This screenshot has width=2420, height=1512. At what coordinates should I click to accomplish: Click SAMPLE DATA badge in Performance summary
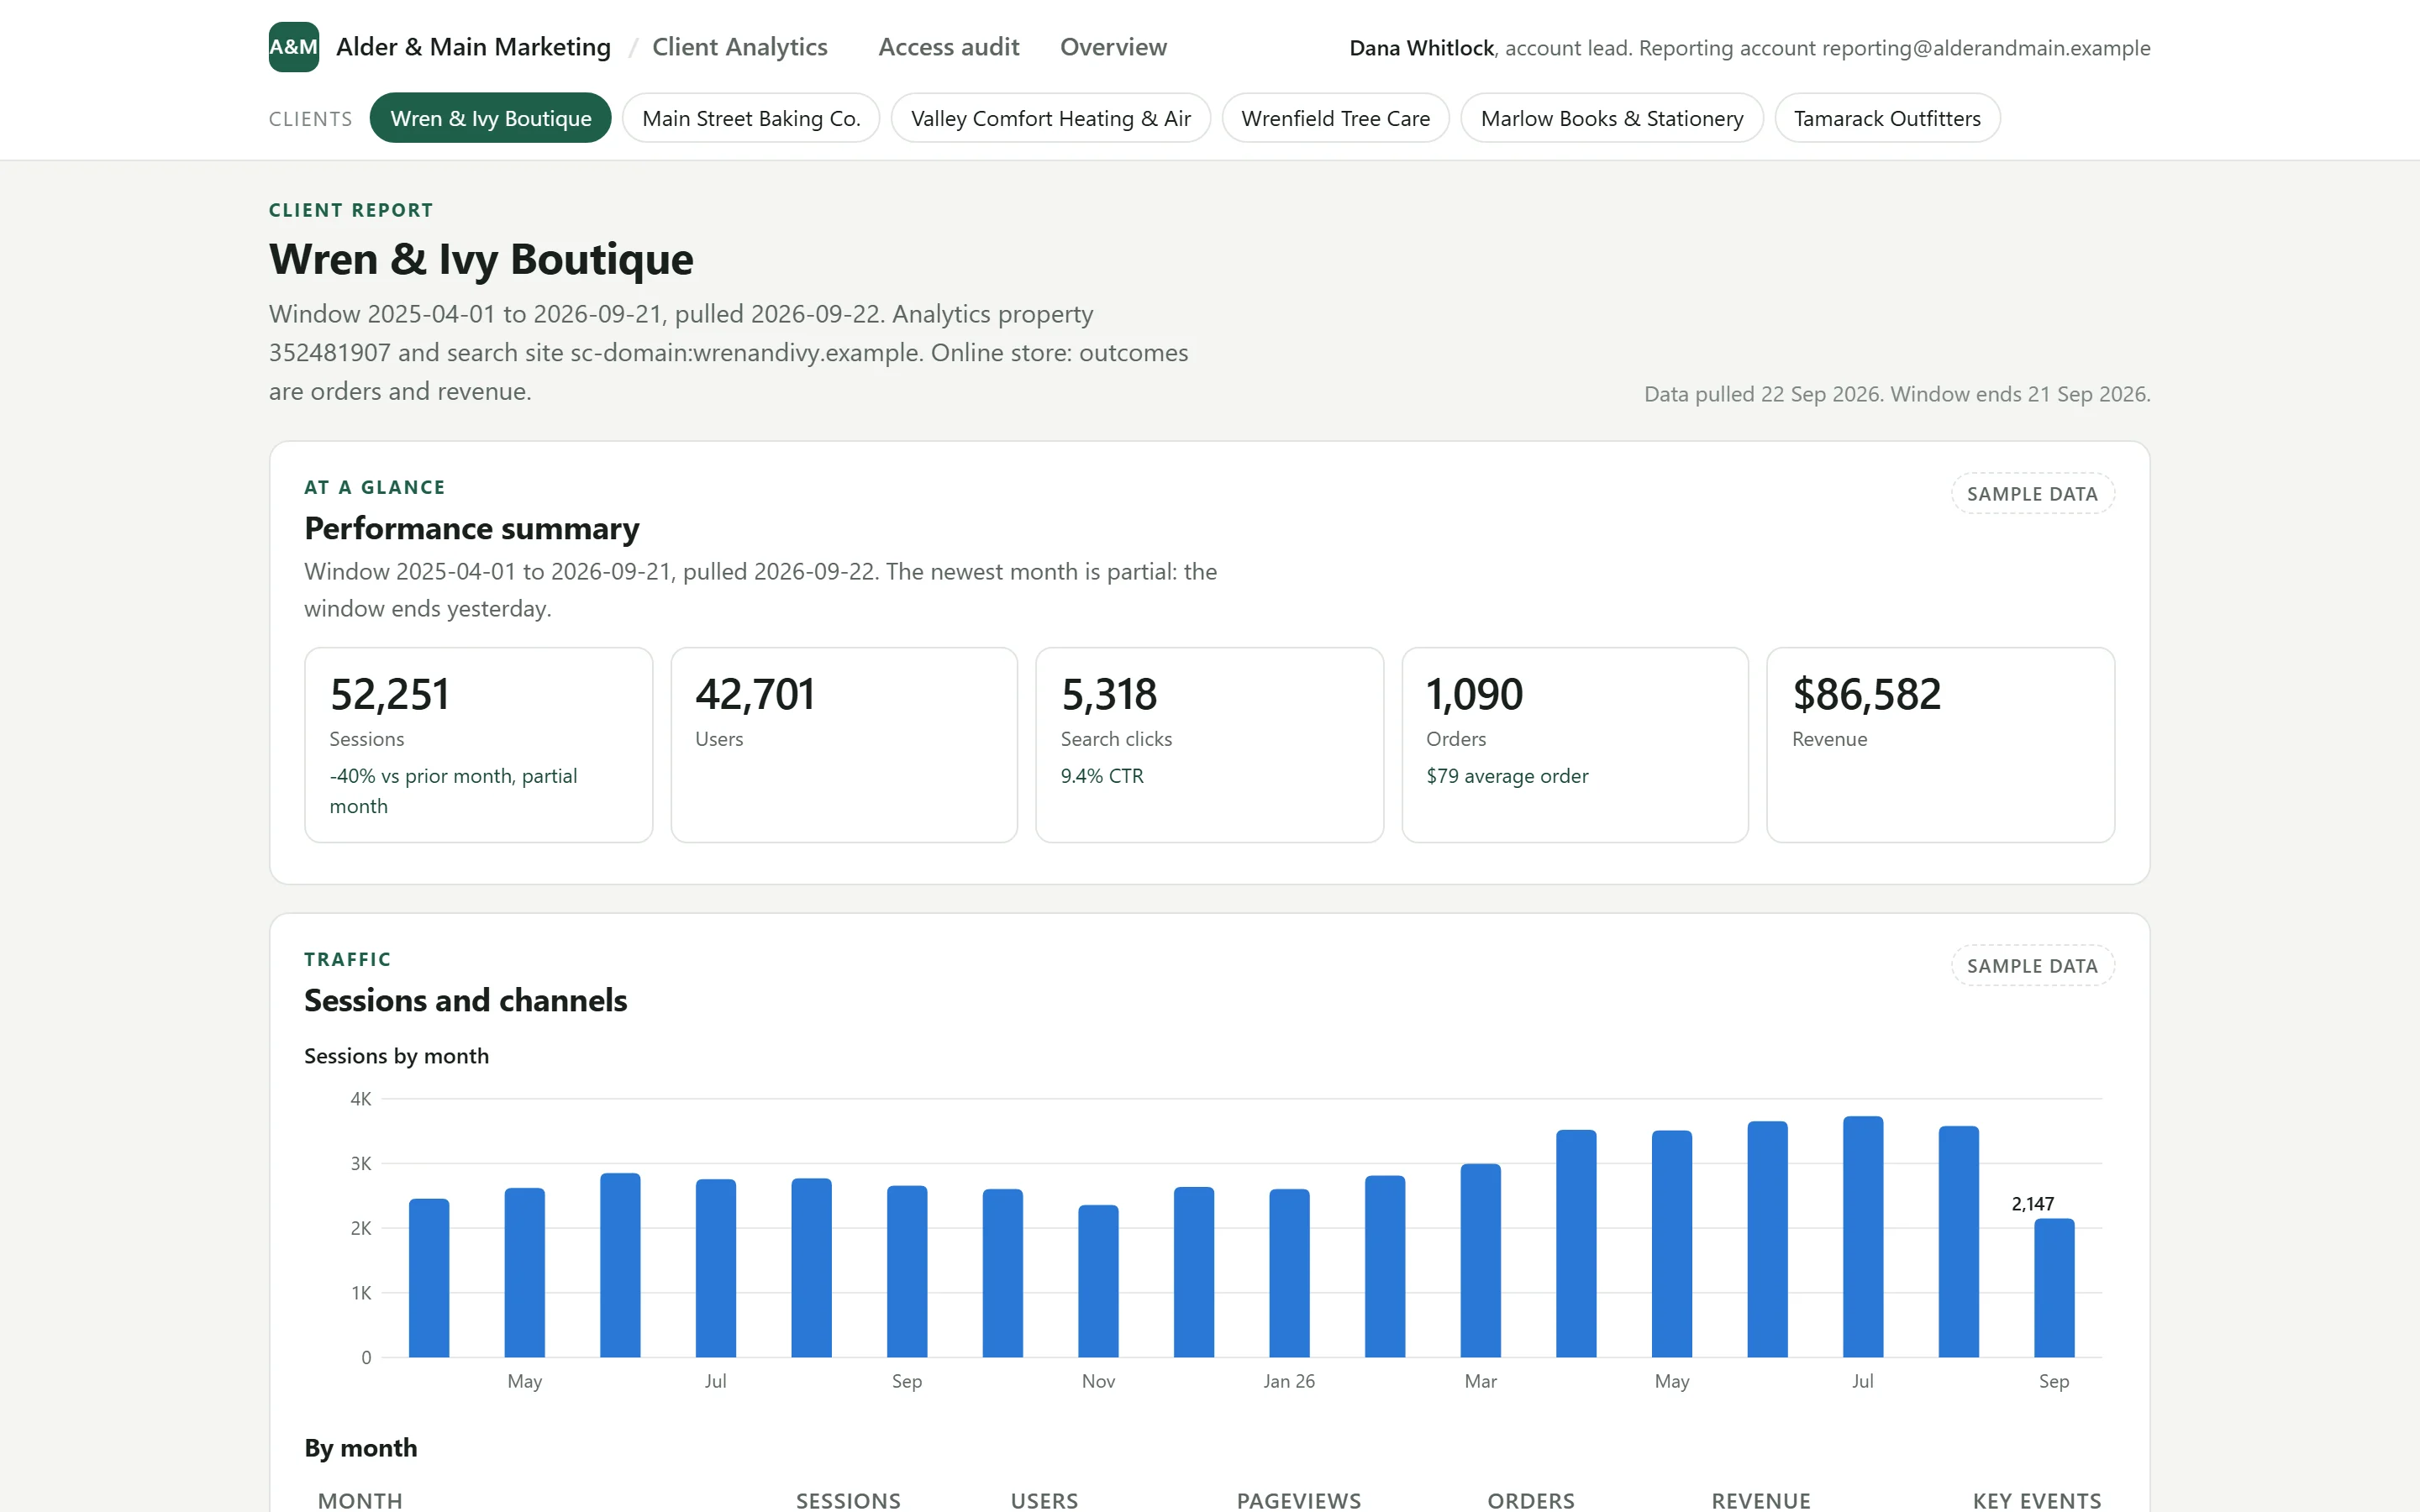[x=2032, y=493]
